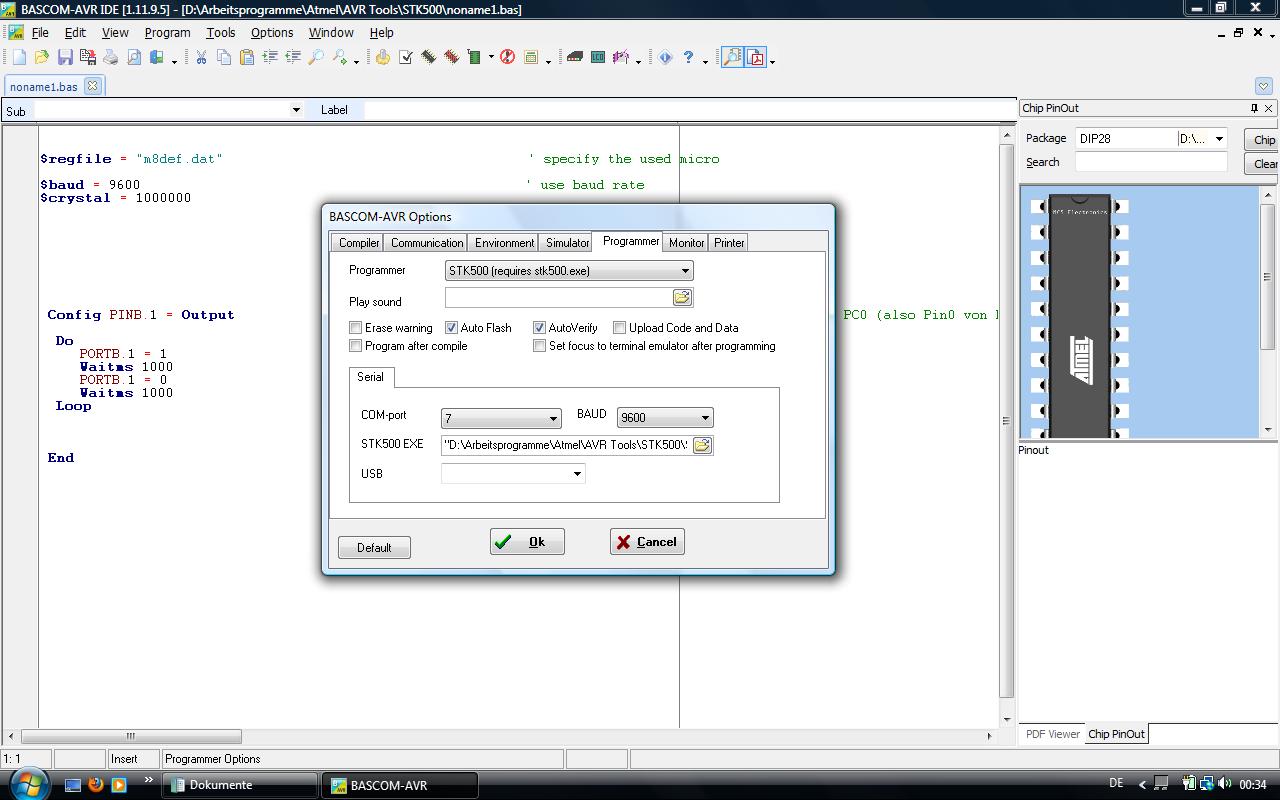
Task: Enable the Erase warning checkbox
Action: [355, 328]
